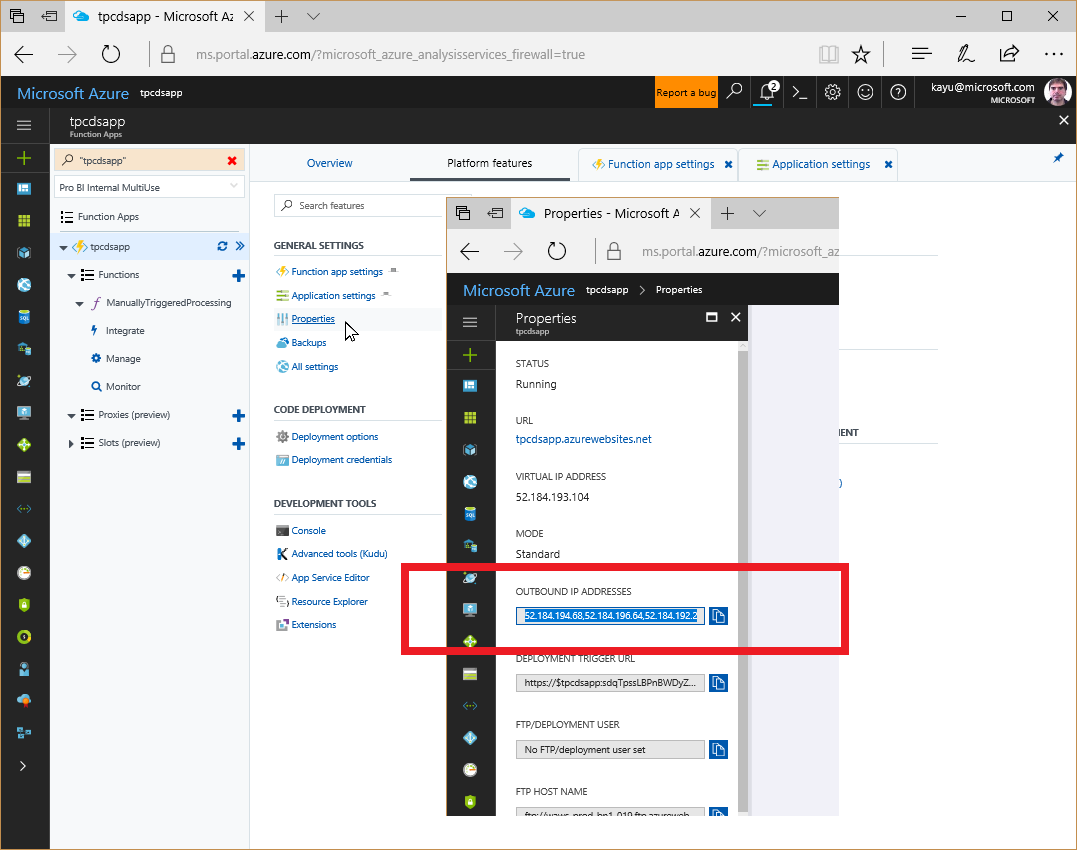The width and height of the screenshot is (1077, 850).
Task: Open Resource Explorer link
Action: 329,602
